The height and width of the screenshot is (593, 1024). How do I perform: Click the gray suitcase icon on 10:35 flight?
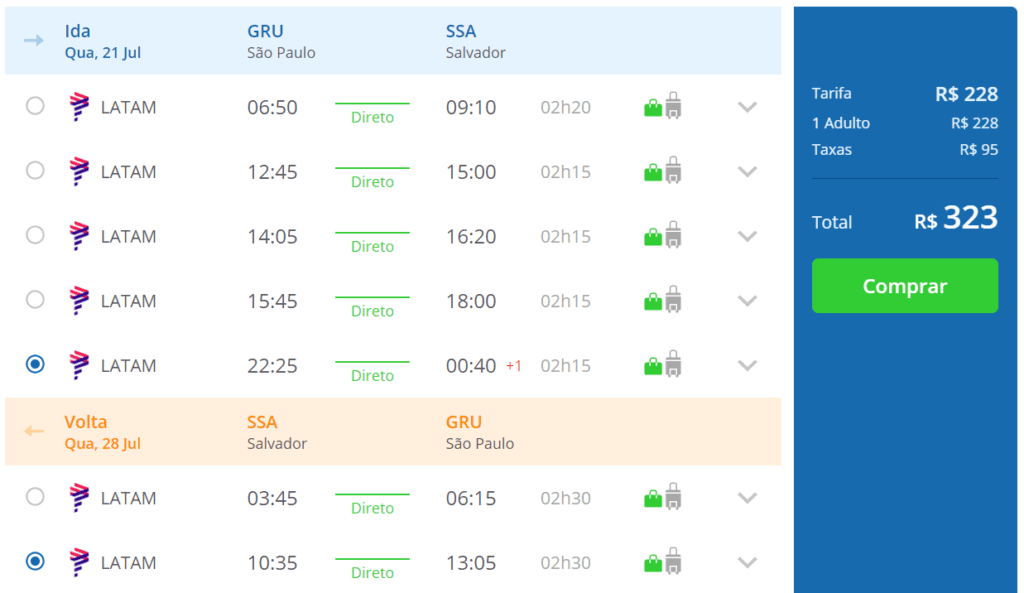[673, 561]
